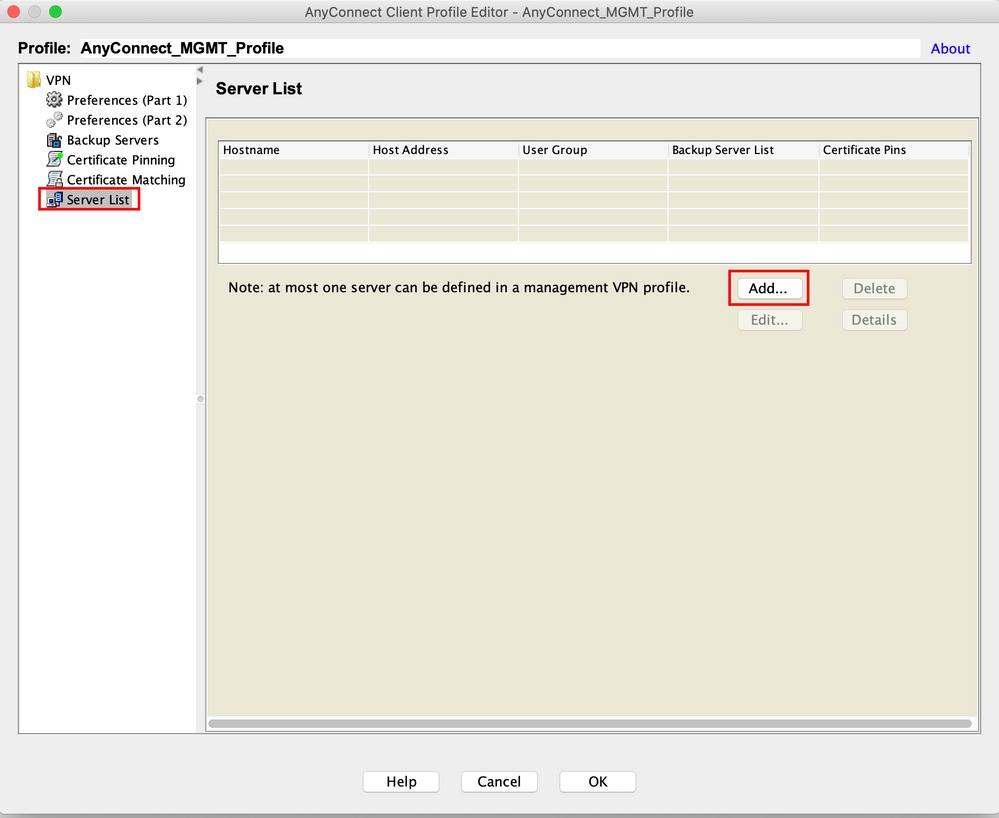Click the disabled Delete button

874,288
